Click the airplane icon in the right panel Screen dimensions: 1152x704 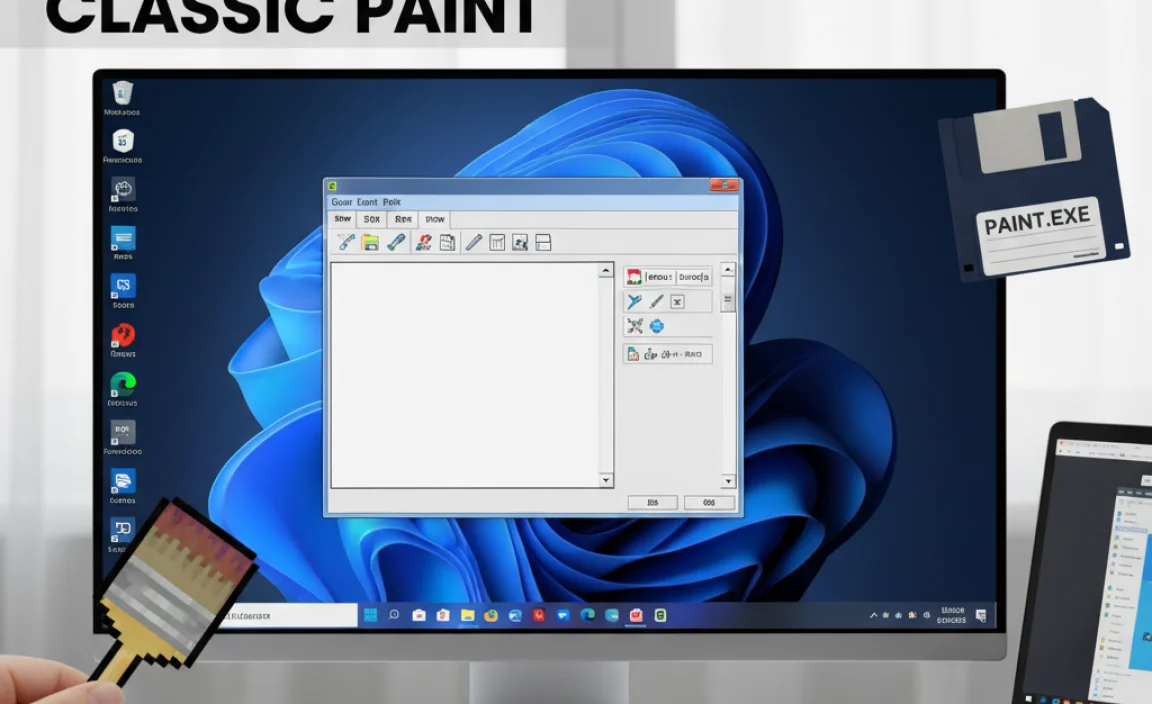point(634,300)
